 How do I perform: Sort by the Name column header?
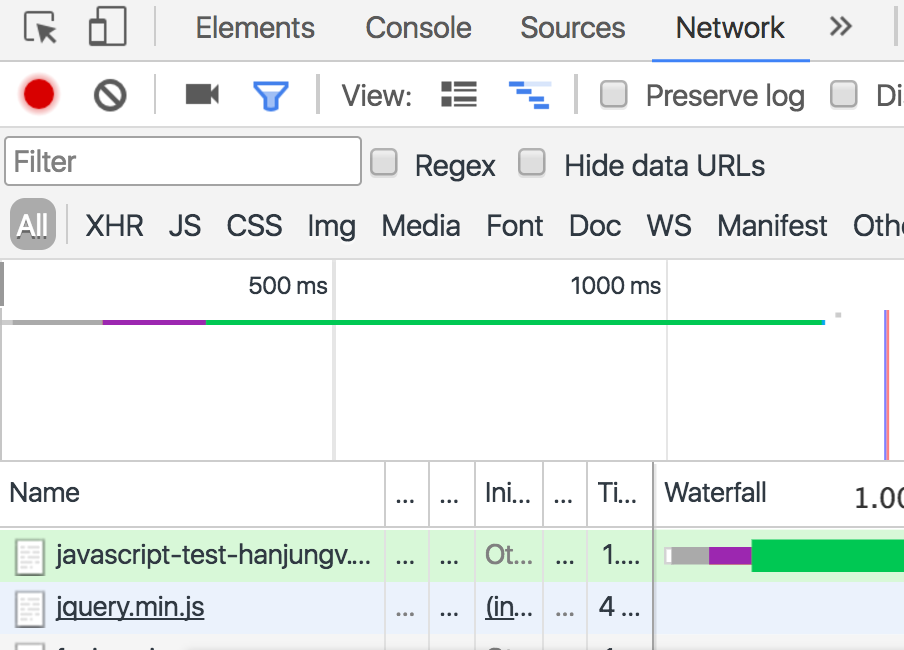(193, 494)
